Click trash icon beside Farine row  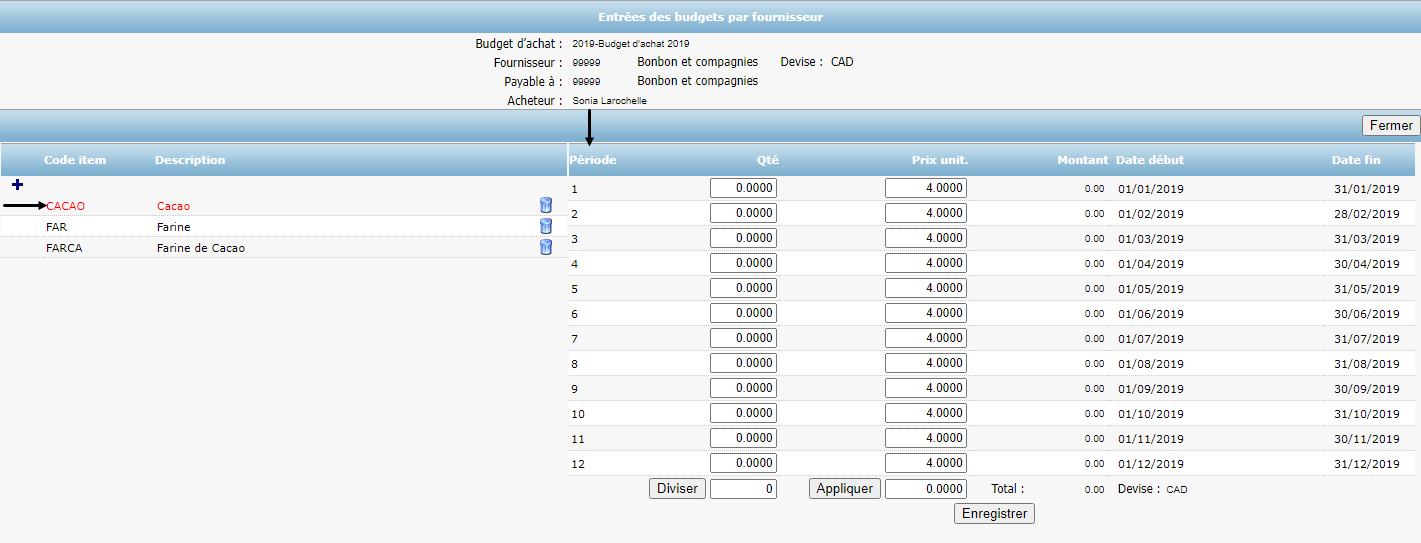coord(545,227)
